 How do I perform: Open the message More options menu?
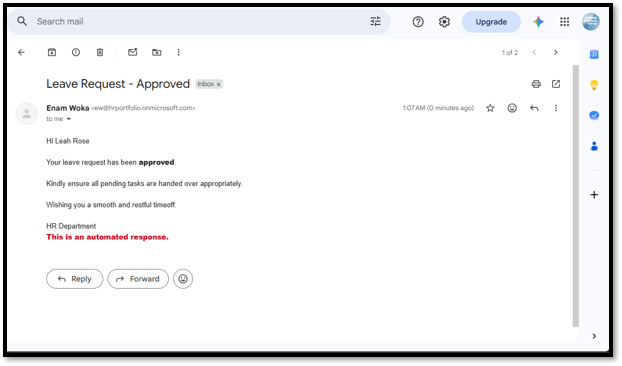(556, 108)
